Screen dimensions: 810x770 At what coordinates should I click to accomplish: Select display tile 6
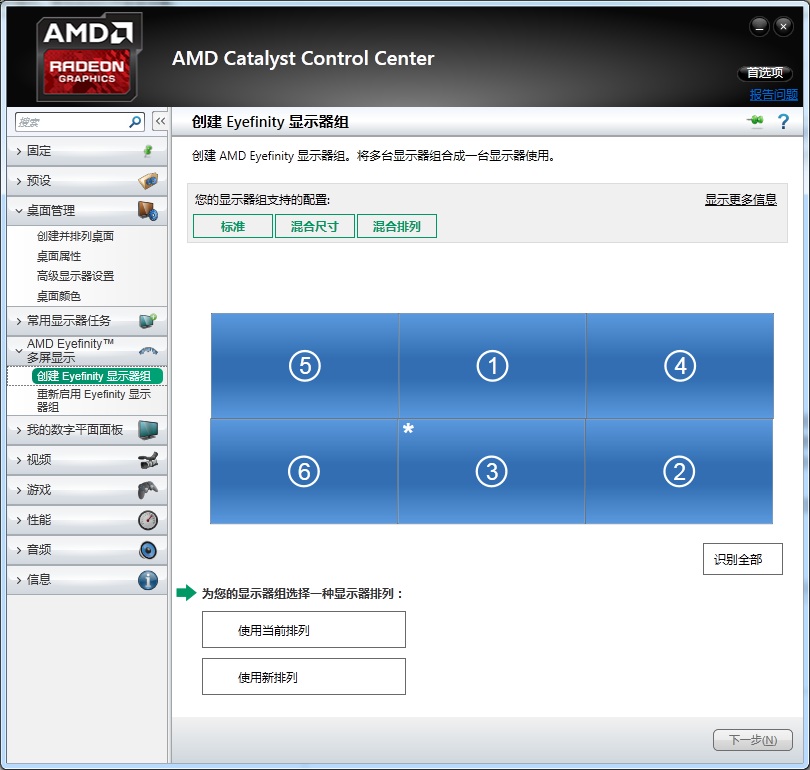point(304,472)
